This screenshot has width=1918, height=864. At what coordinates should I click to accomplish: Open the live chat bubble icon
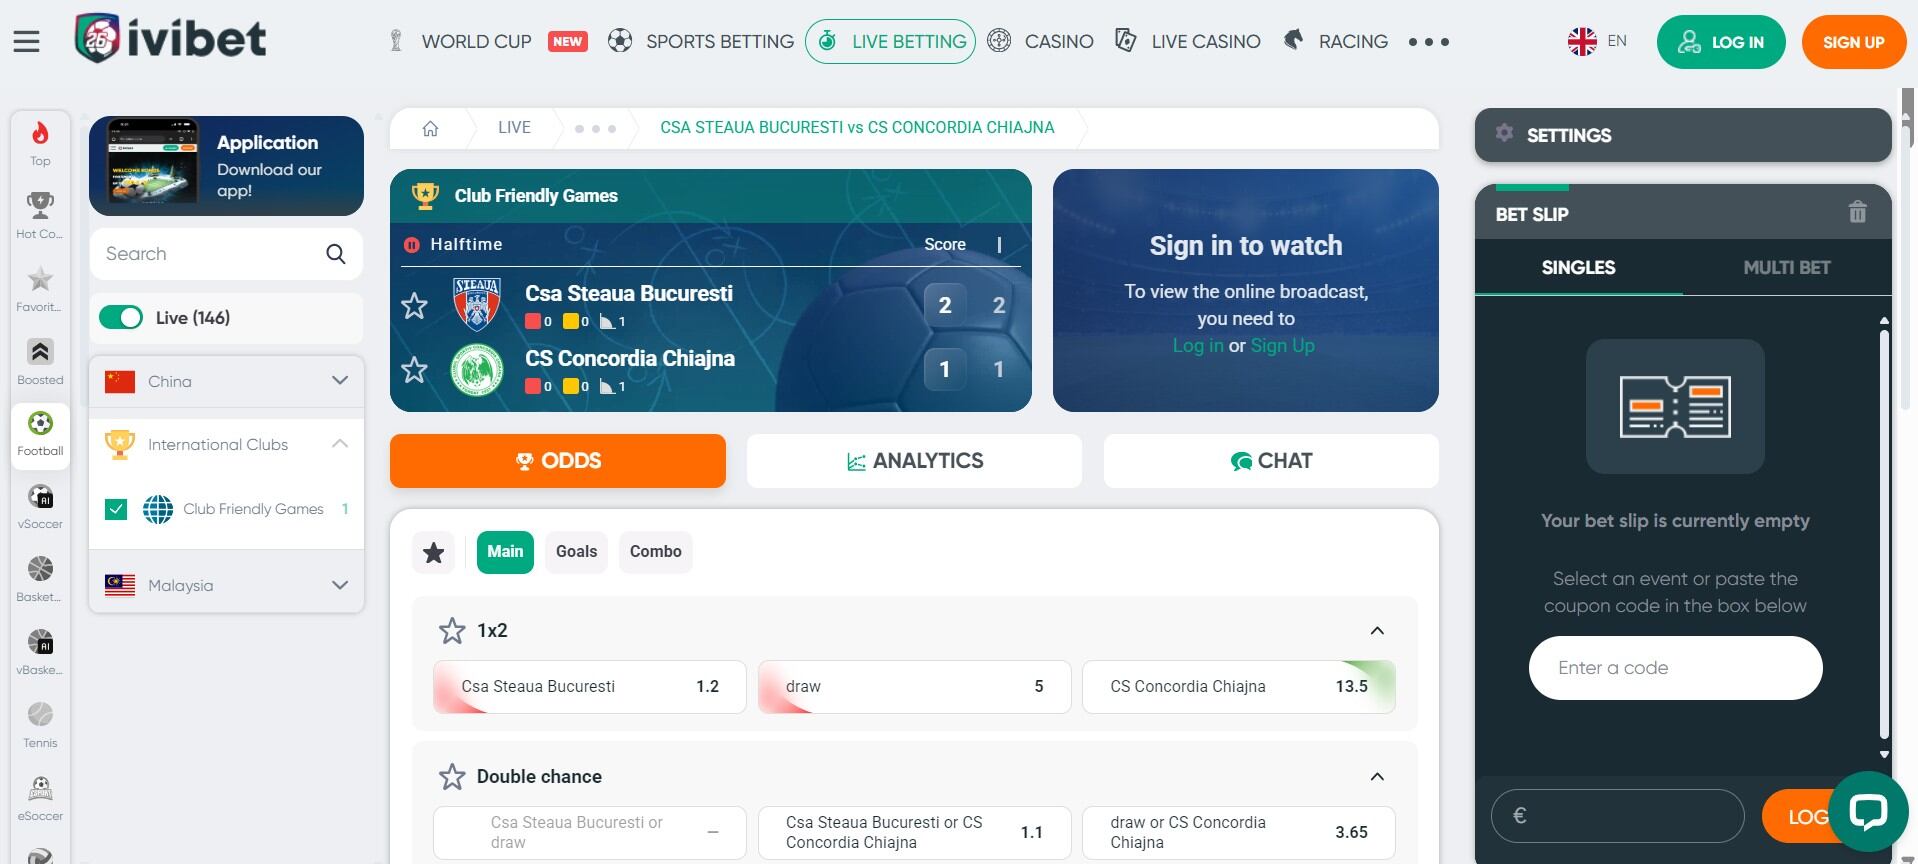coord(1867,811)
